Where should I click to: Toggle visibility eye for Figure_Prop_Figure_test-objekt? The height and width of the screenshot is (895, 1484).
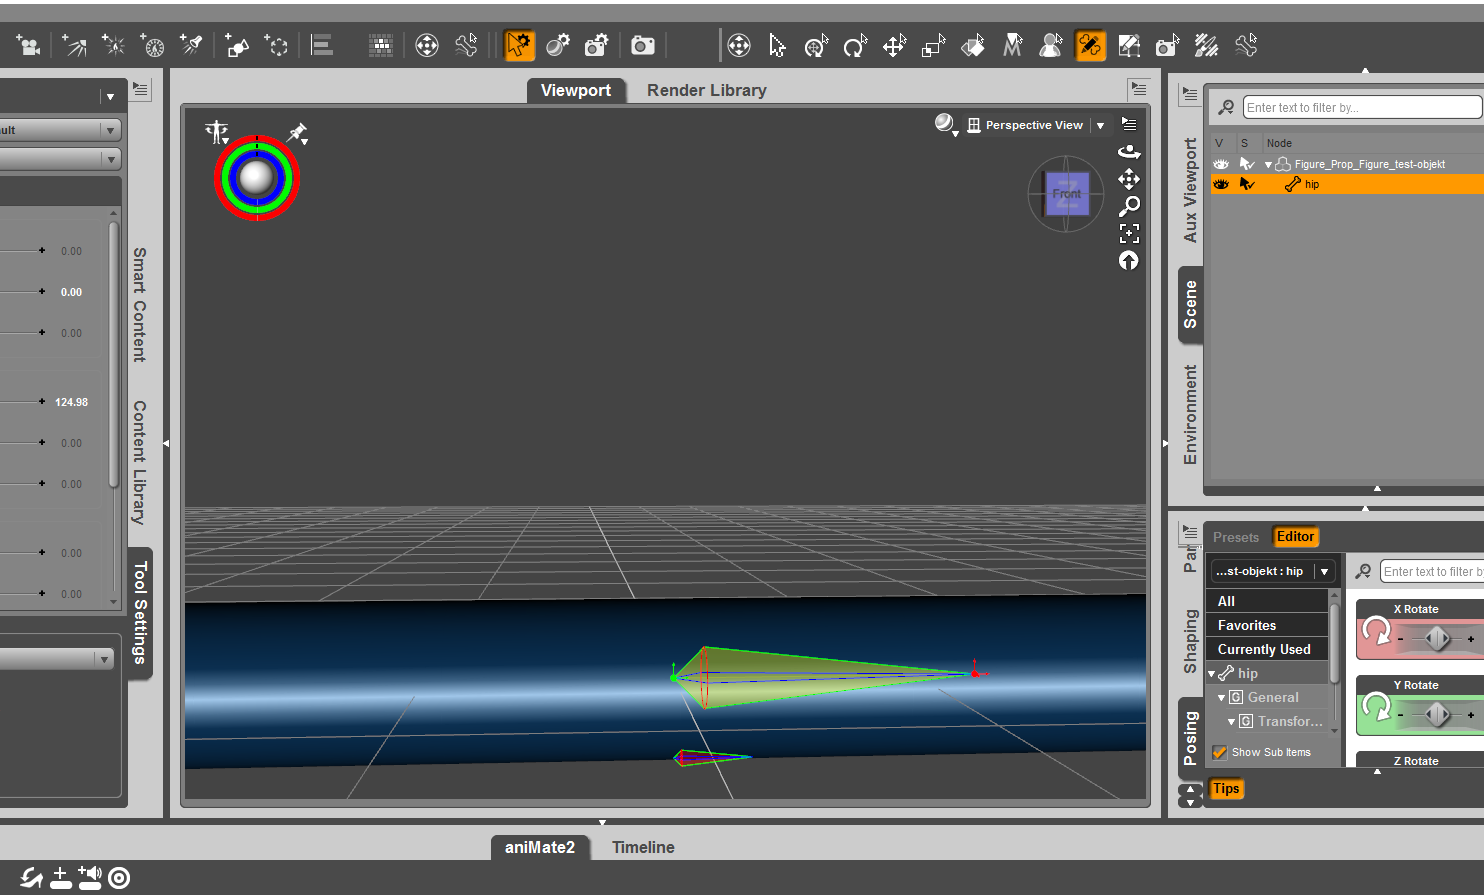(1221, 164)
